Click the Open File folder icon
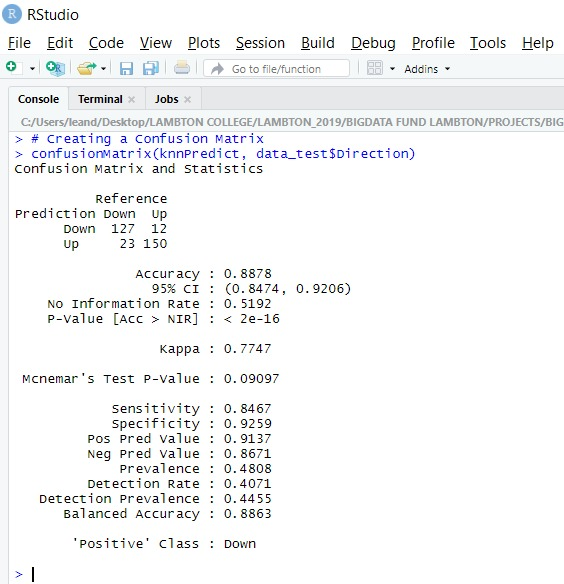 [86, 69]
